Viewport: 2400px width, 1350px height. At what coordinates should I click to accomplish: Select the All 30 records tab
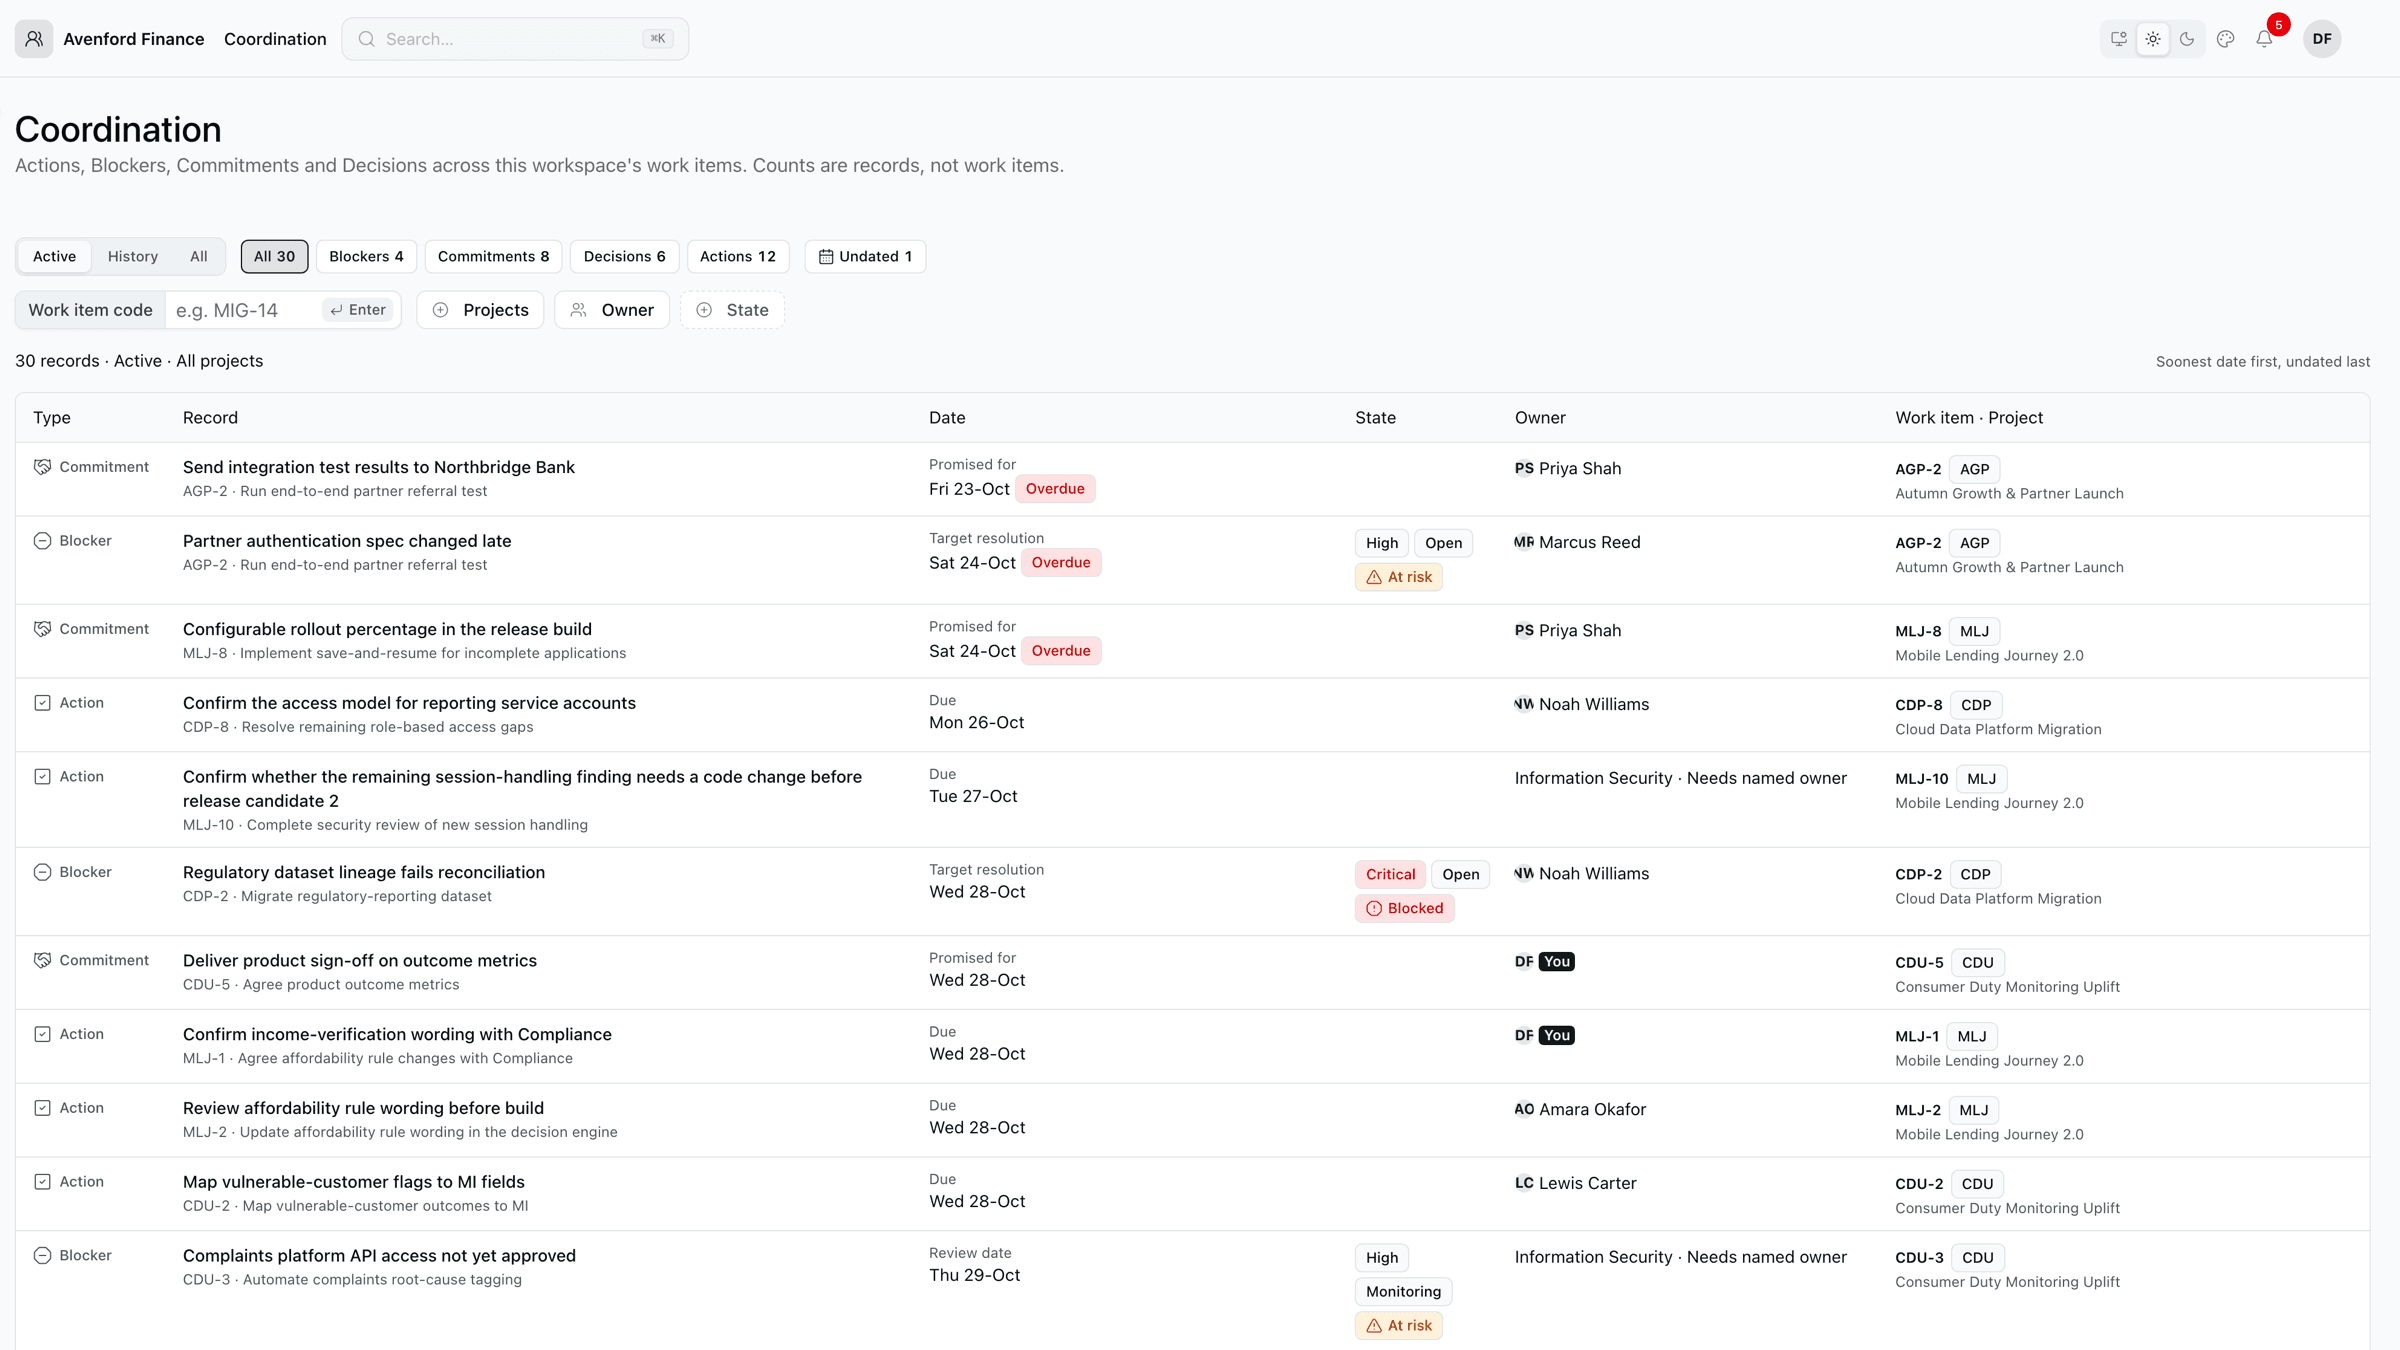[274, 256]
